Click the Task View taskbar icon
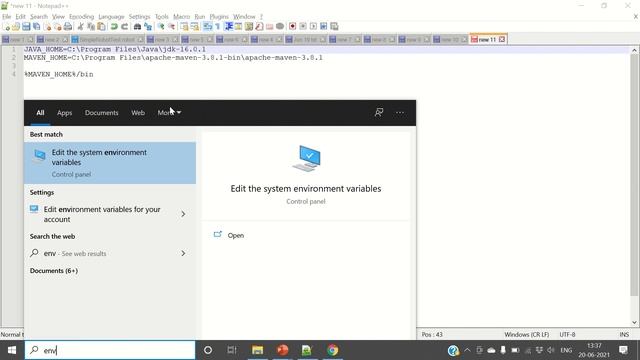640x360 pixels. (x=232, y=350)
